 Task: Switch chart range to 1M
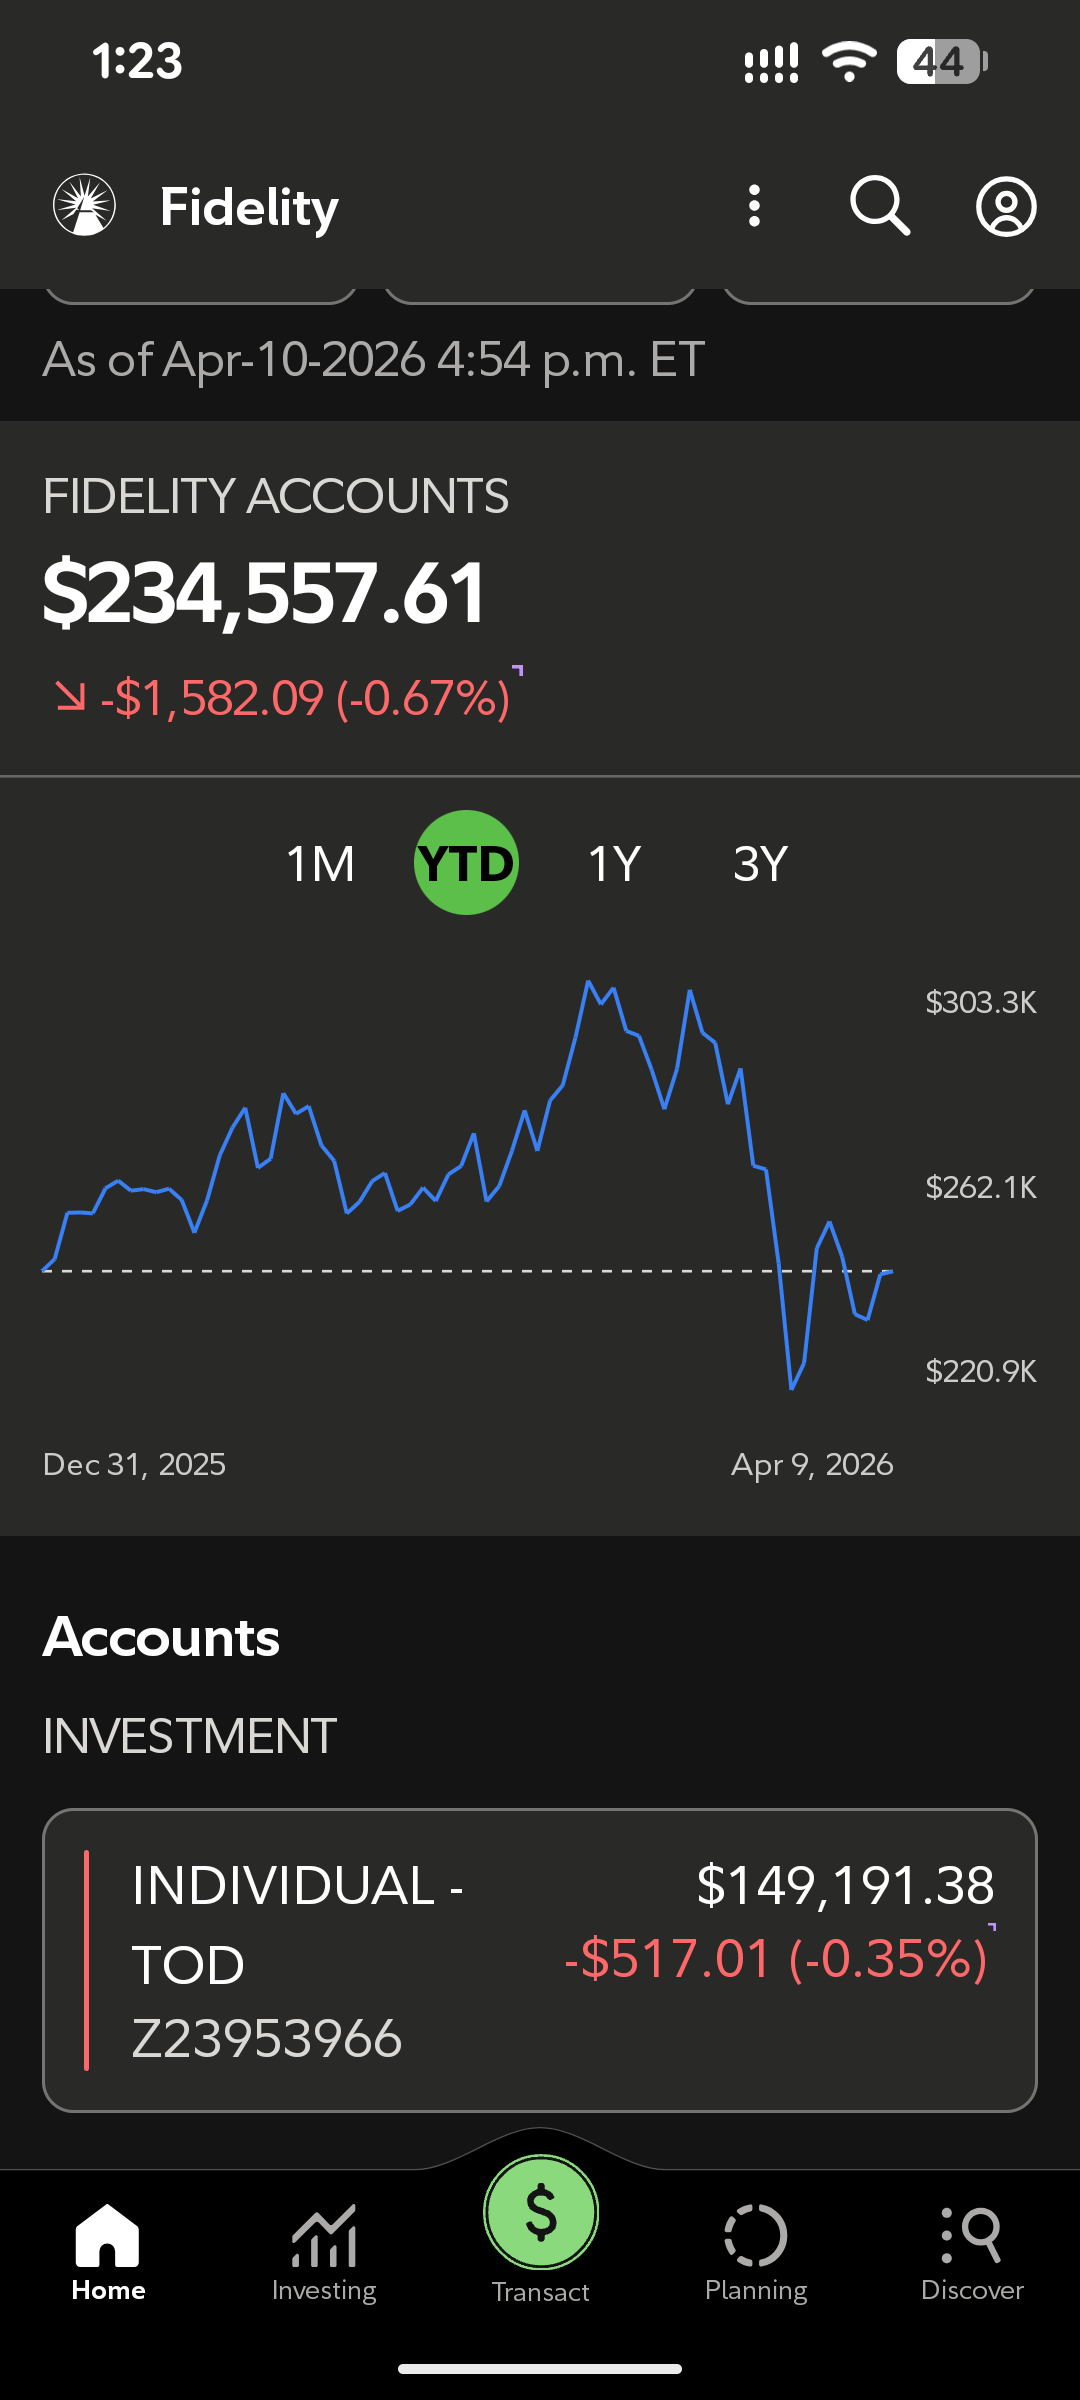coord(320,864)
